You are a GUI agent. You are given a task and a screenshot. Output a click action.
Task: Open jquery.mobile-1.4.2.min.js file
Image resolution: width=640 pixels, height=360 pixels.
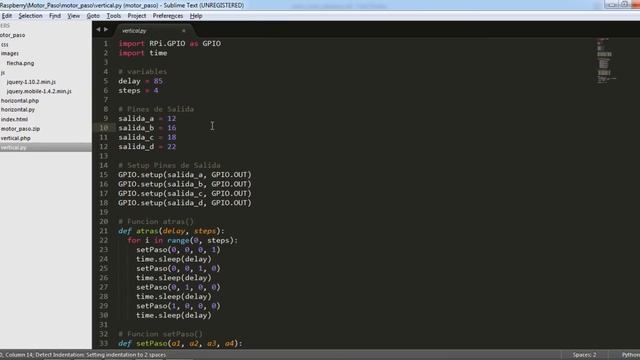tap(39, 91)
